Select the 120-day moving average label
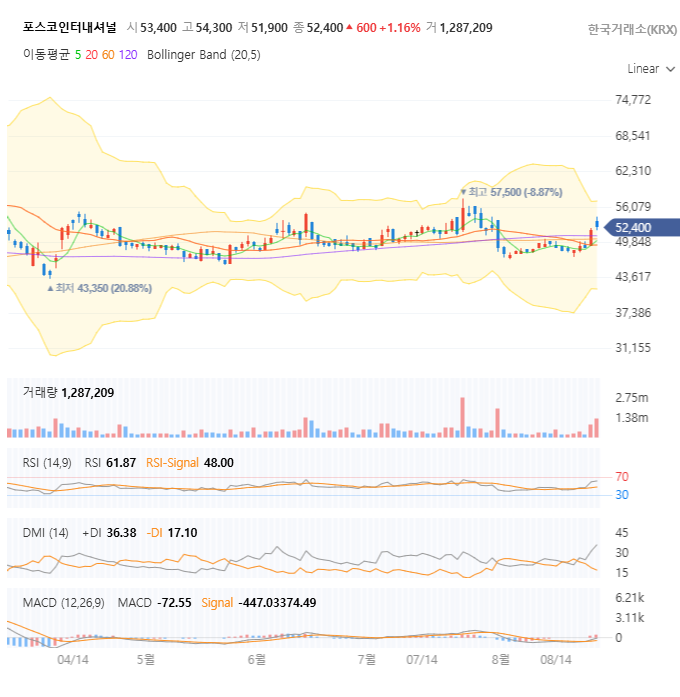This screenshot has height=697, width=680. coord(128,55)
